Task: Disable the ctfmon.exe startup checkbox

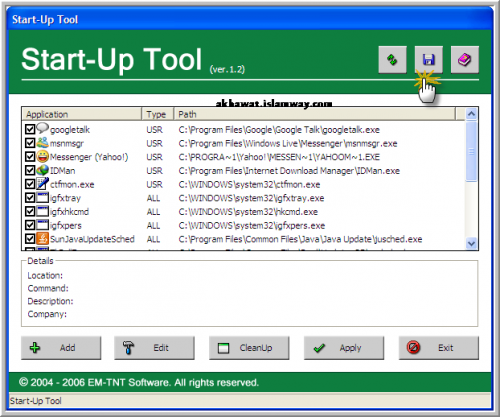Action: (30, 184)
